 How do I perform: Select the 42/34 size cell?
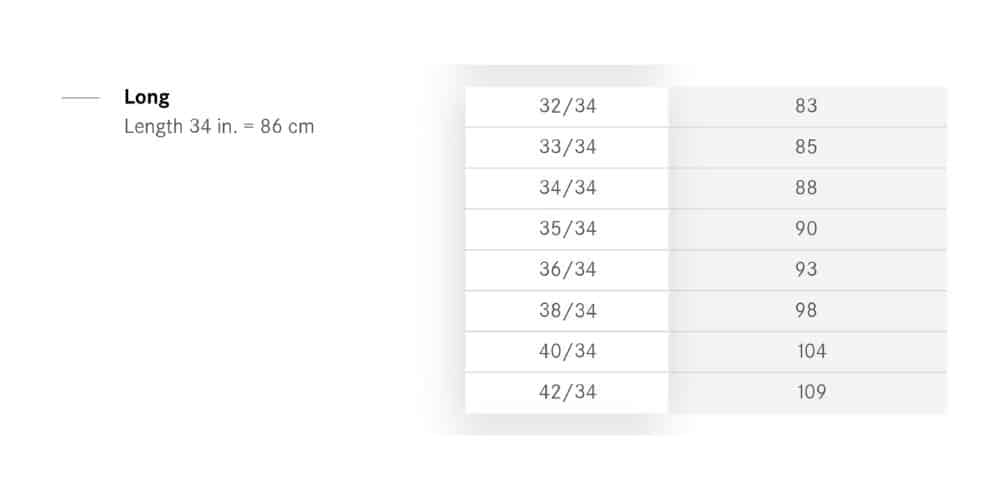point(567,393)
